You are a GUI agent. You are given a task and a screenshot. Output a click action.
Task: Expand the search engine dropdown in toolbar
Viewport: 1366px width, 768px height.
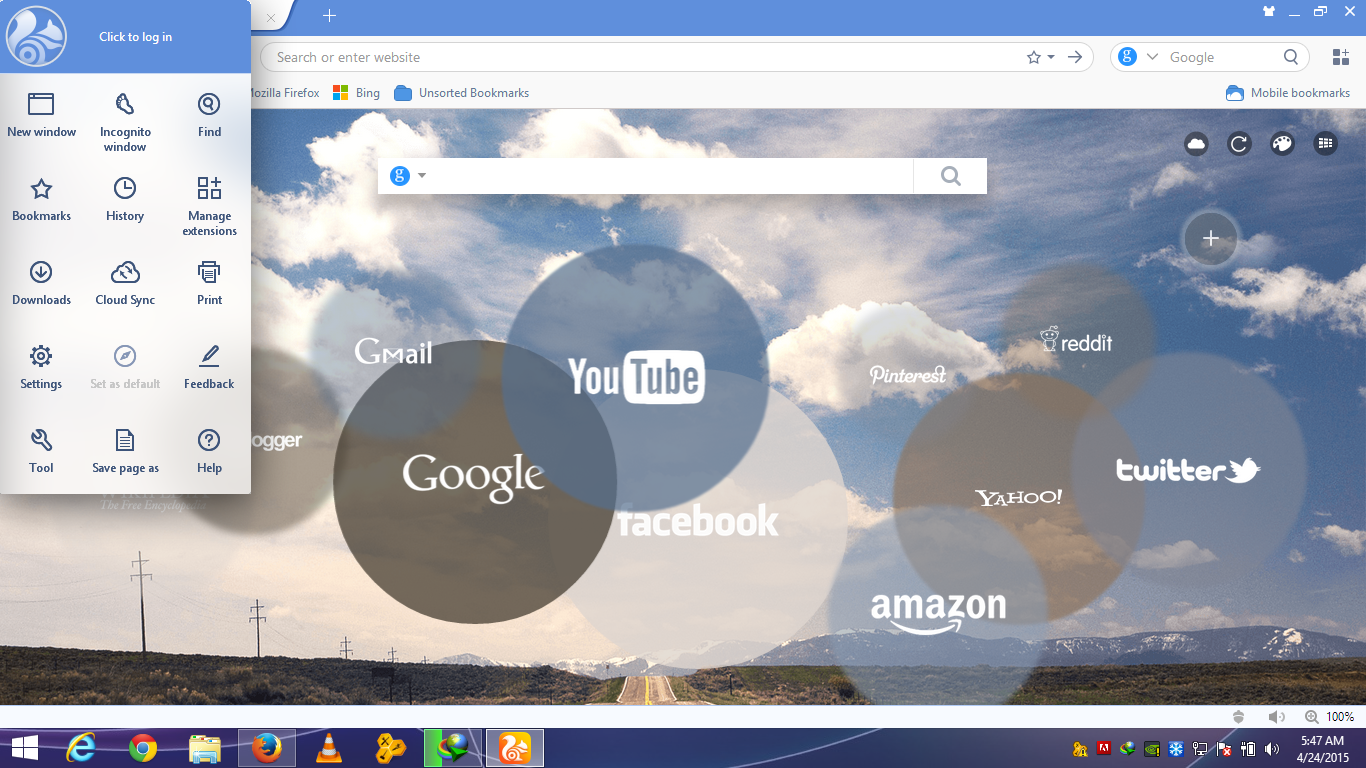(1152, 57)
